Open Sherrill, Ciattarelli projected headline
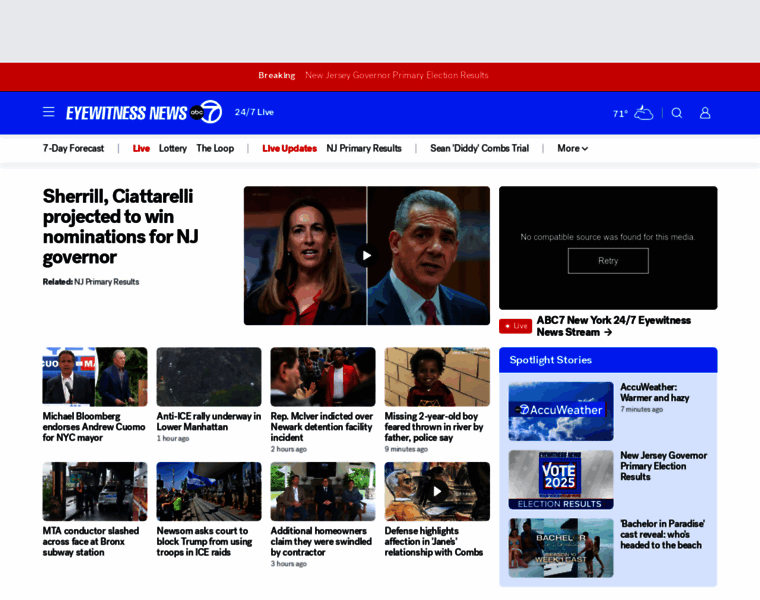Image resolution: width=760 pixels, height=600 pixels. [121, 227]
